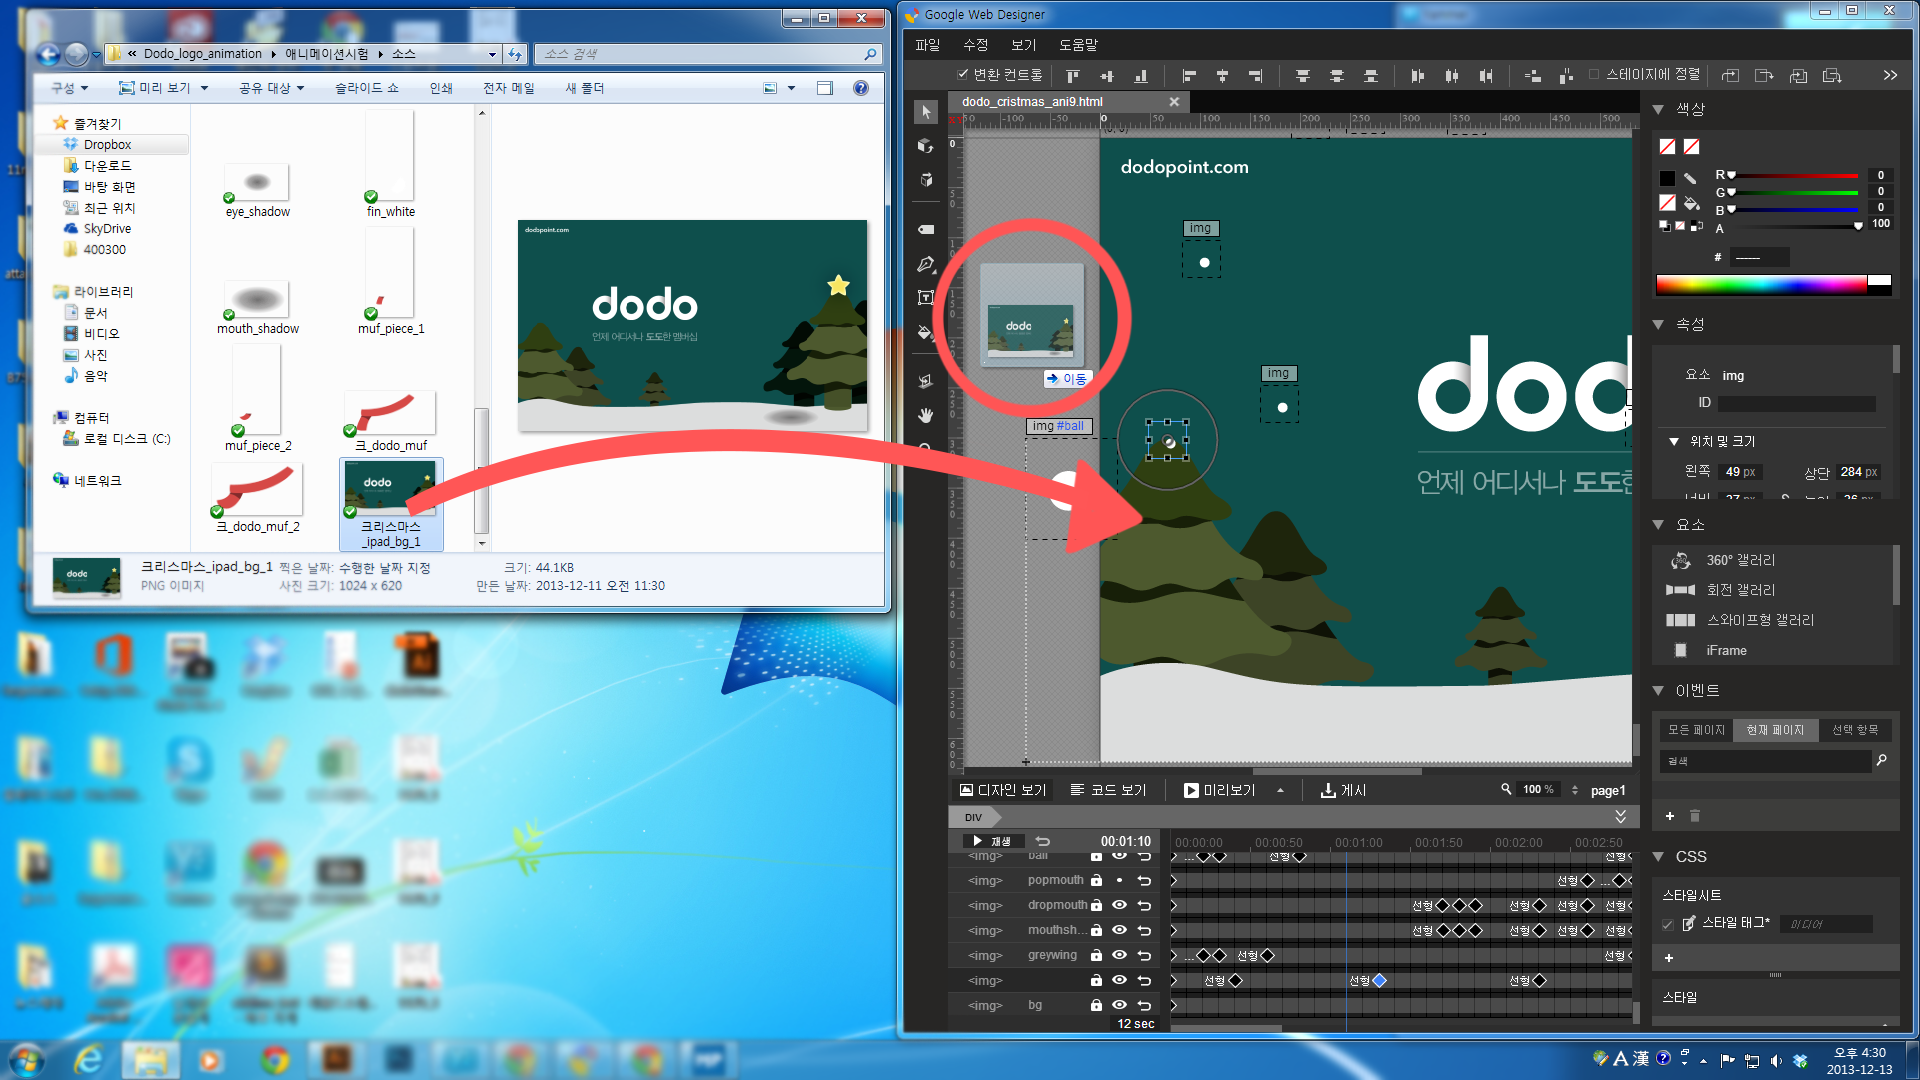Screen dimensions: 1920x1080
Task: Click the align top edges icon
Action: (1073, 75)
